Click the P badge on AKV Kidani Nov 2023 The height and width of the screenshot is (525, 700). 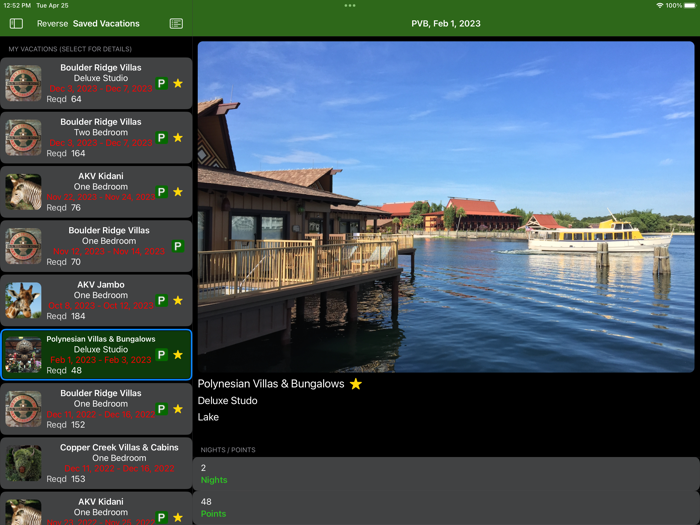point(162,192)
